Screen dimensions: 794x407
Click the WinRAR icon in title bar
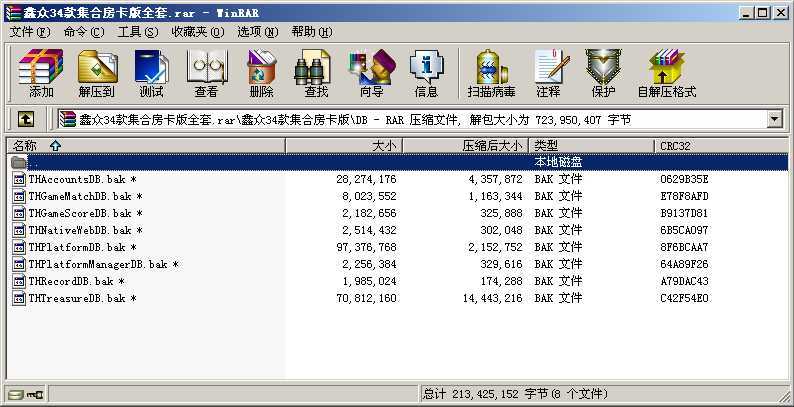pos(14,13)
